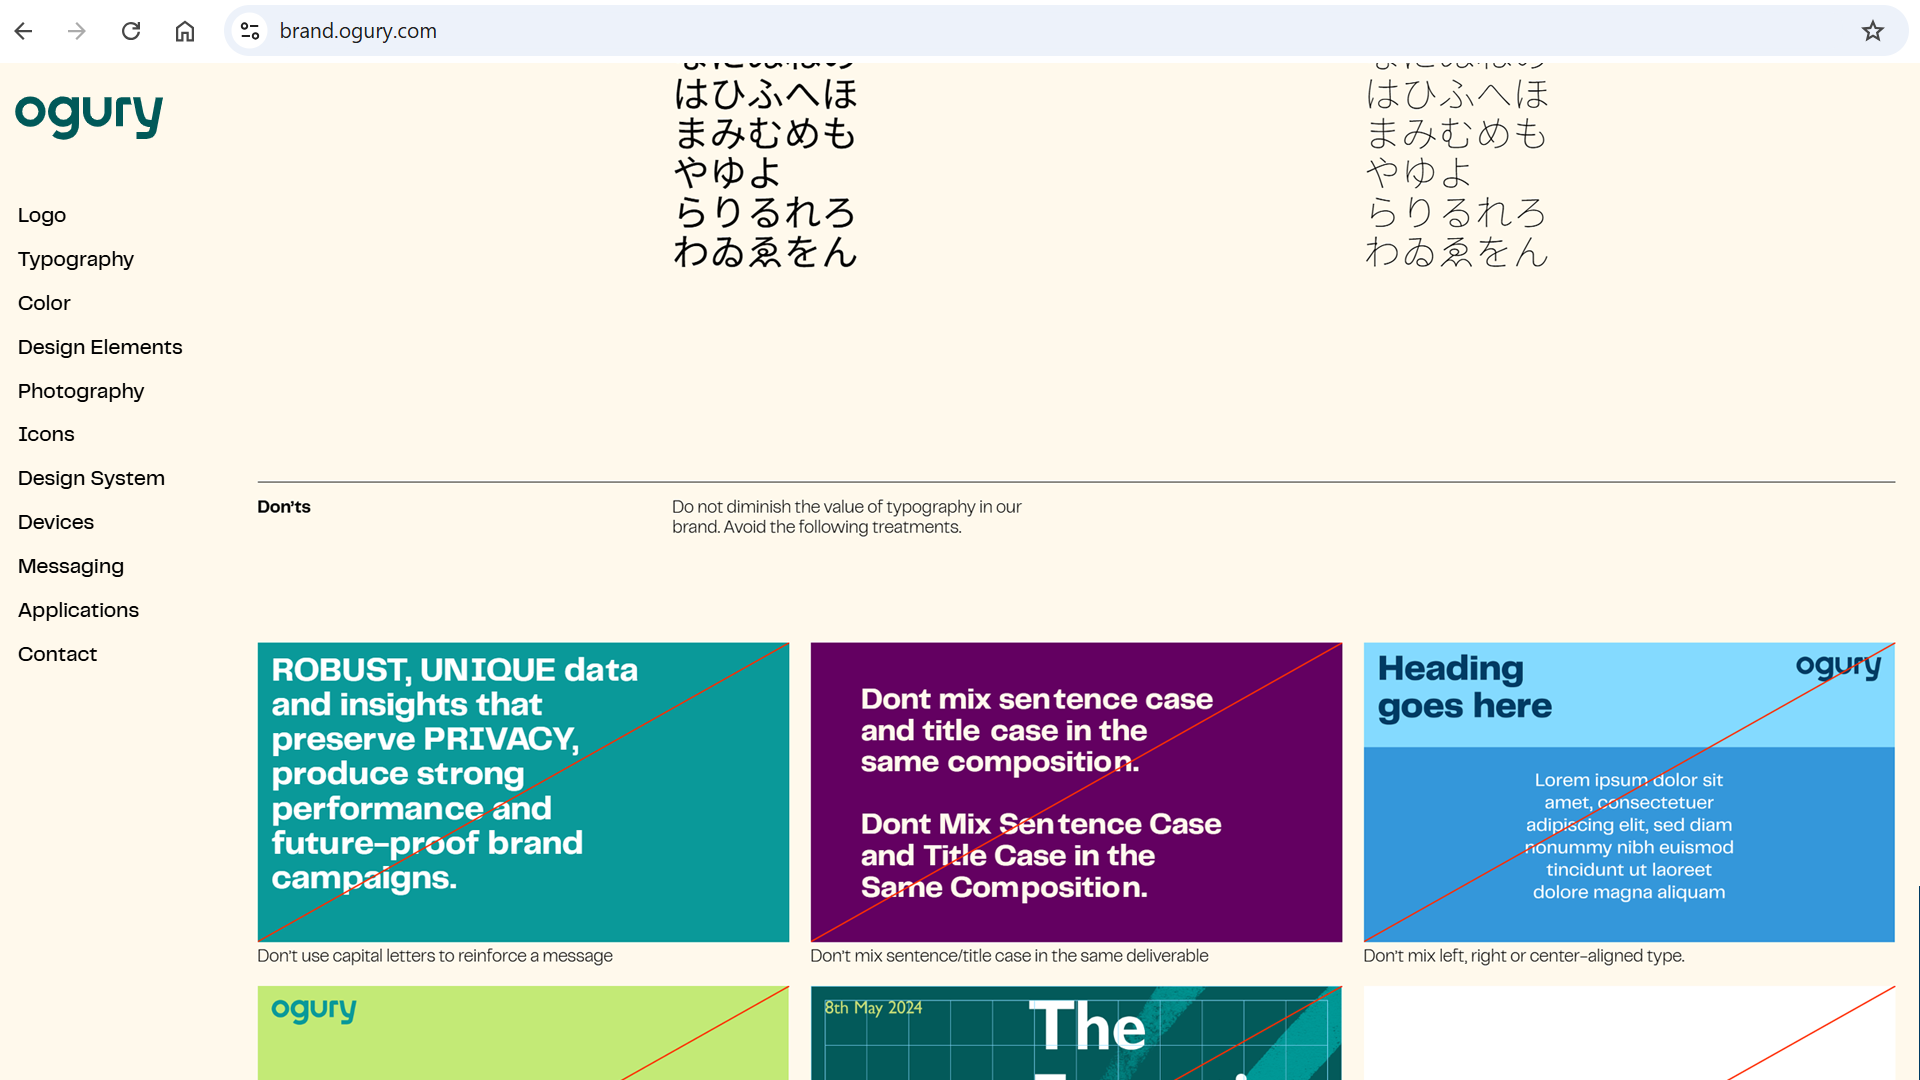Click the bold Japanese hiragana sample

point(765,168)
